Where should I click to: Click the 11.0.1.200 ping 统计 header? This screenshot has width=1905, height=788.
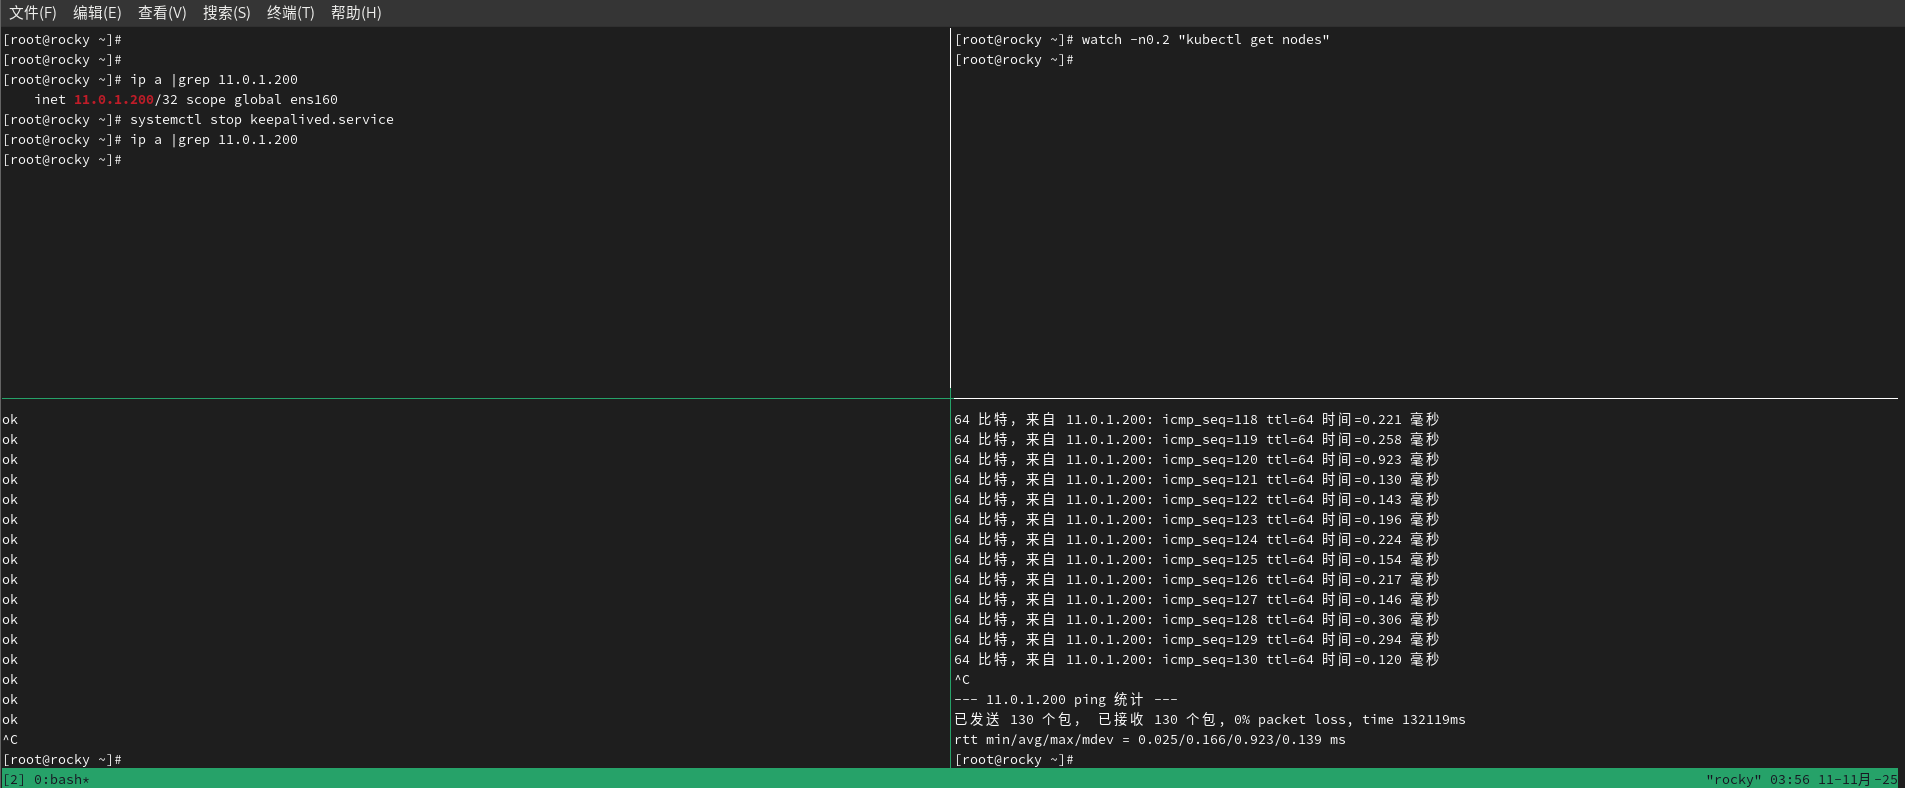click(x=1066, y=700)
